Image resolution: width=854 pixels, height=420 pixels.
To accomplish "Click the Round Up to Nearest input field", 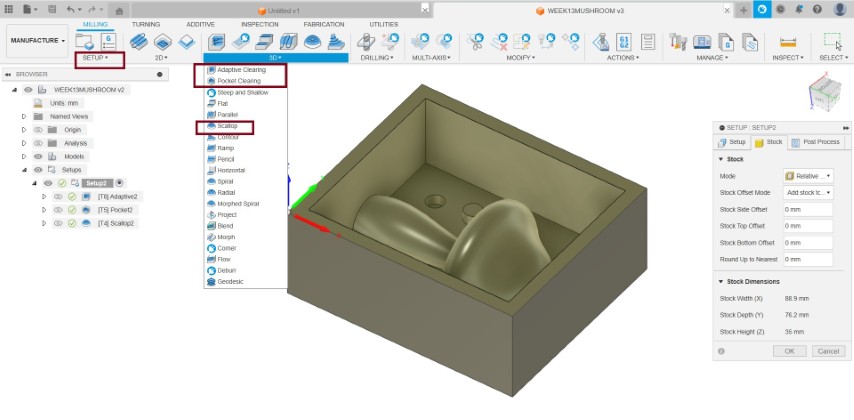I will 808,260.
